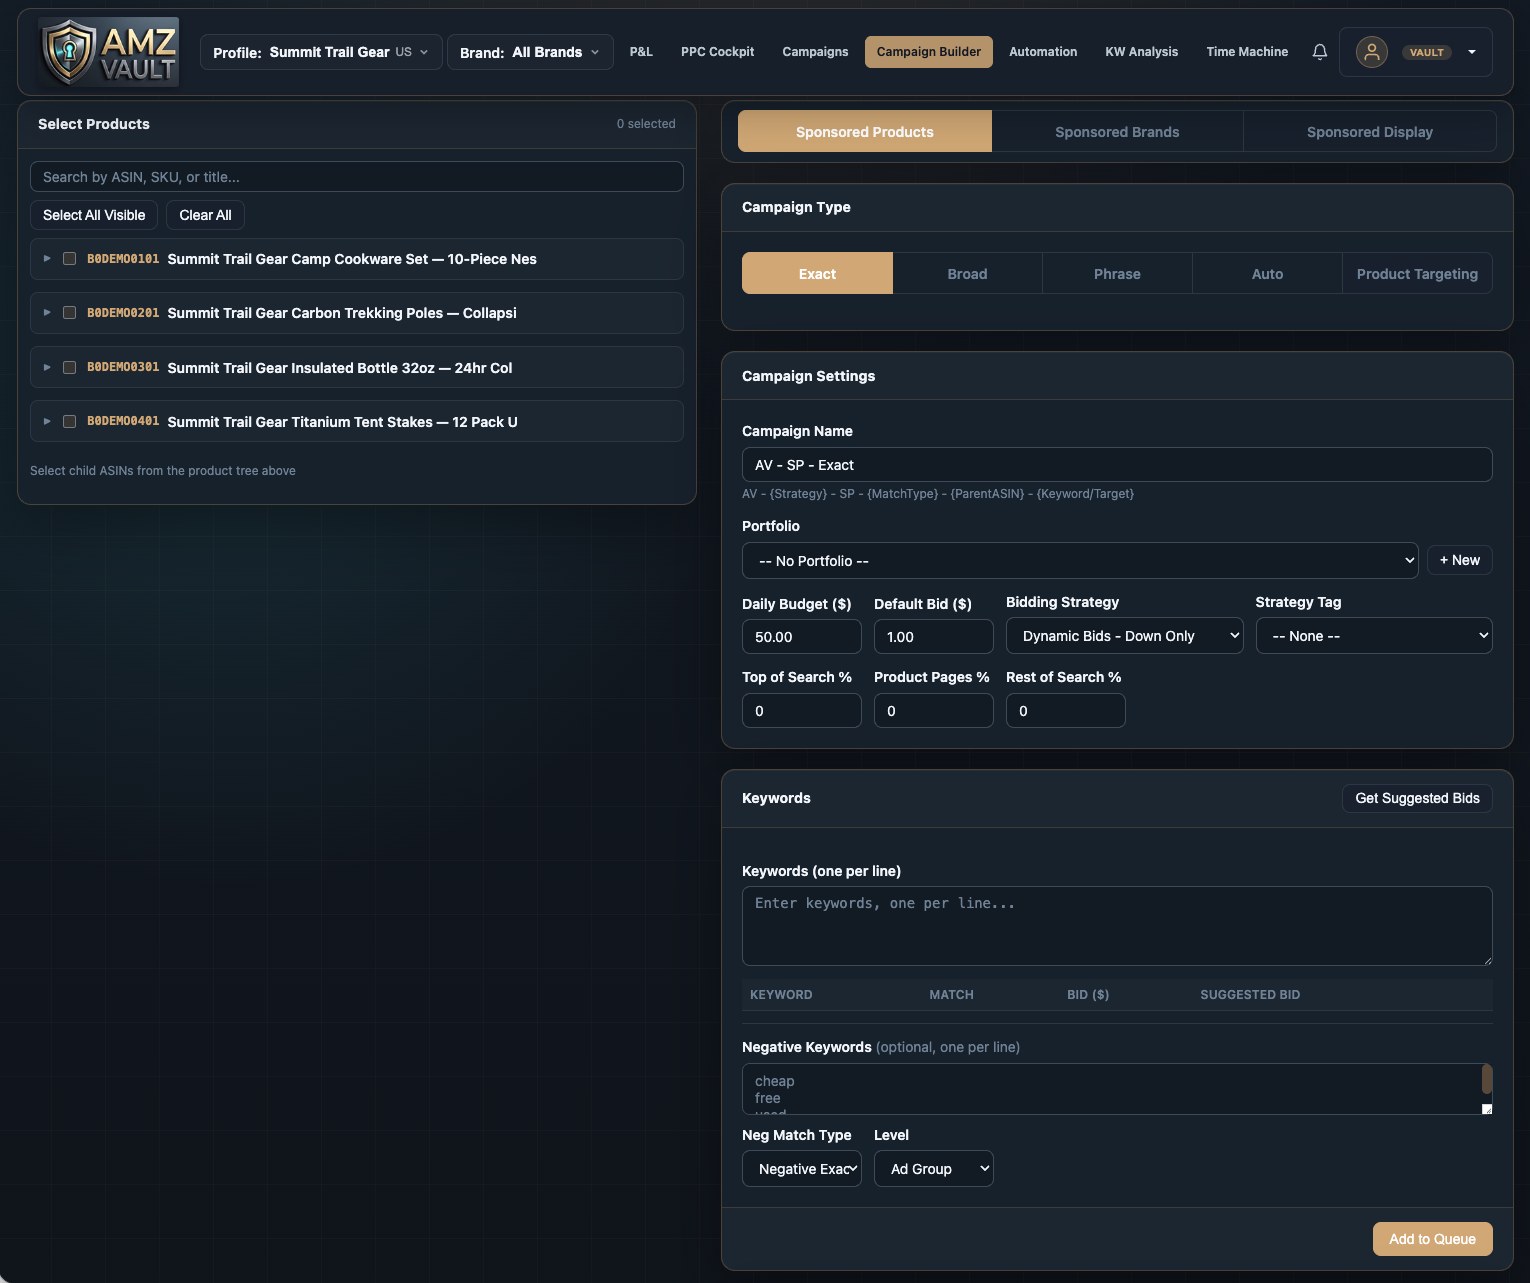Click Select All Visible
The width and height of the screenshot is (1530, 1283).
click(94, 215)
